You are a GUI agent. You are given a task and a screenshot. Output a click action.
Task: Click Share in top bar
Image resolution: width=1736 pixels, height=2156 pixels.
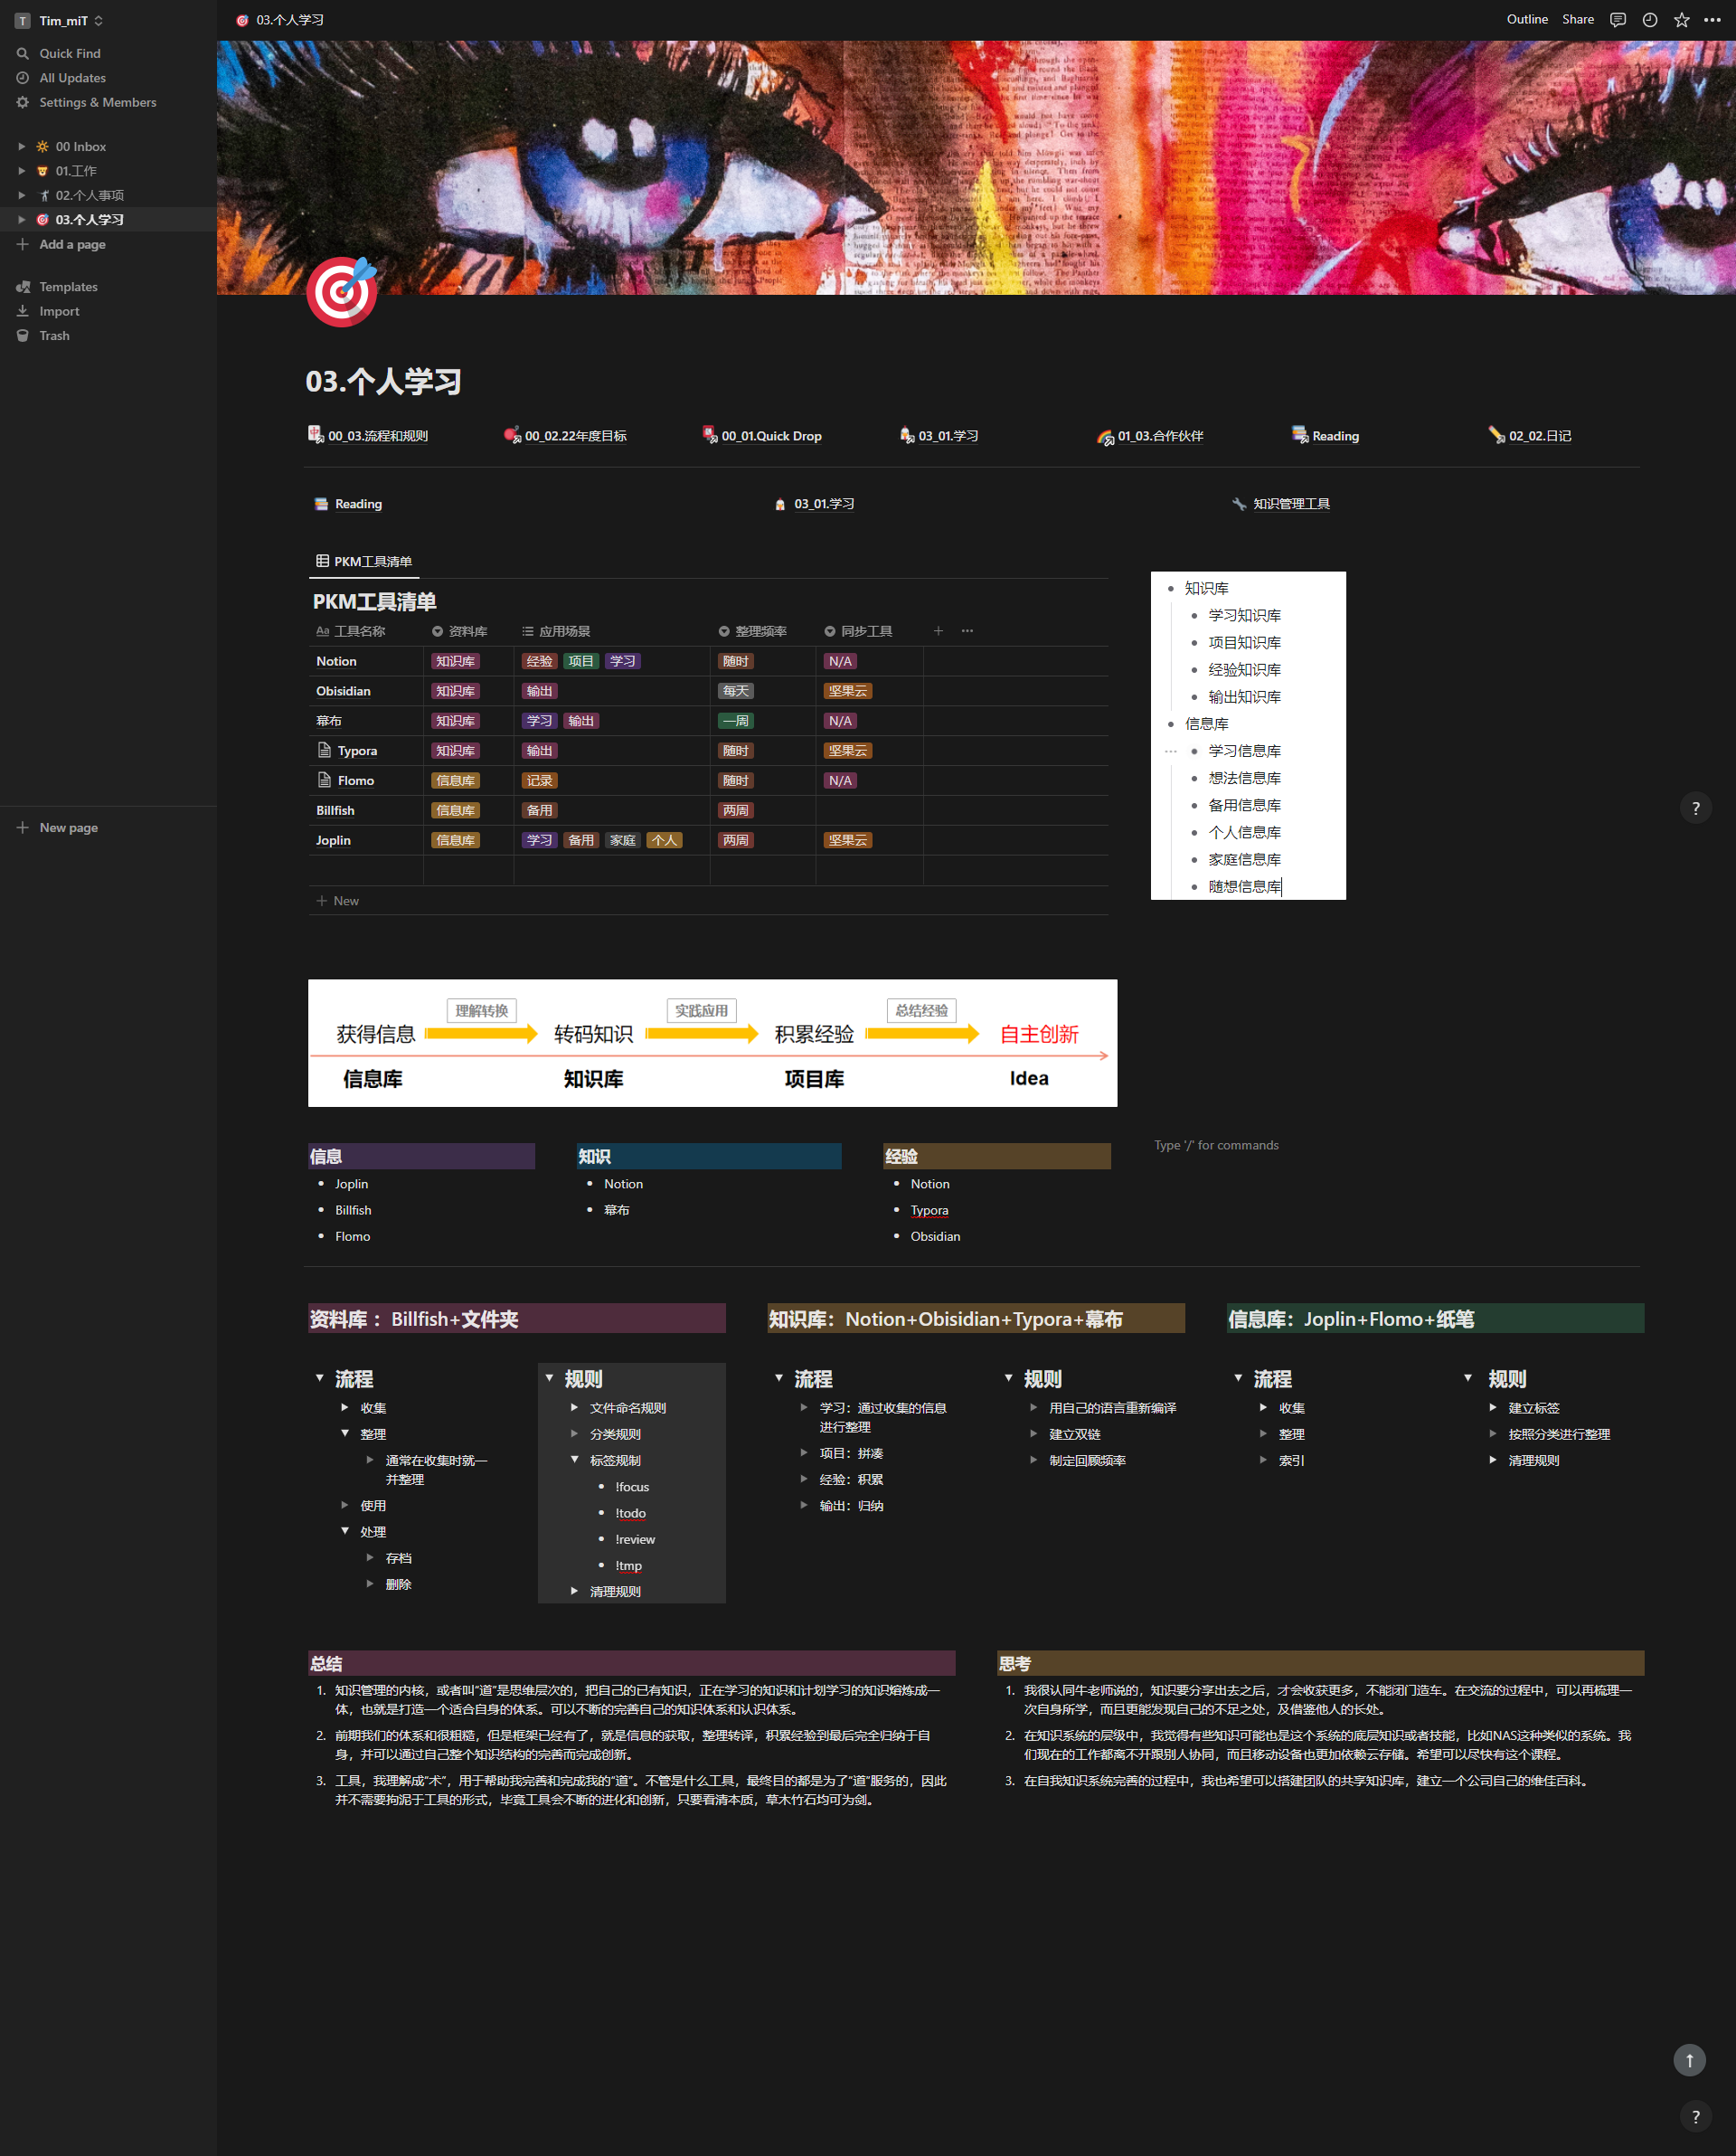[x=1578, y=20]
